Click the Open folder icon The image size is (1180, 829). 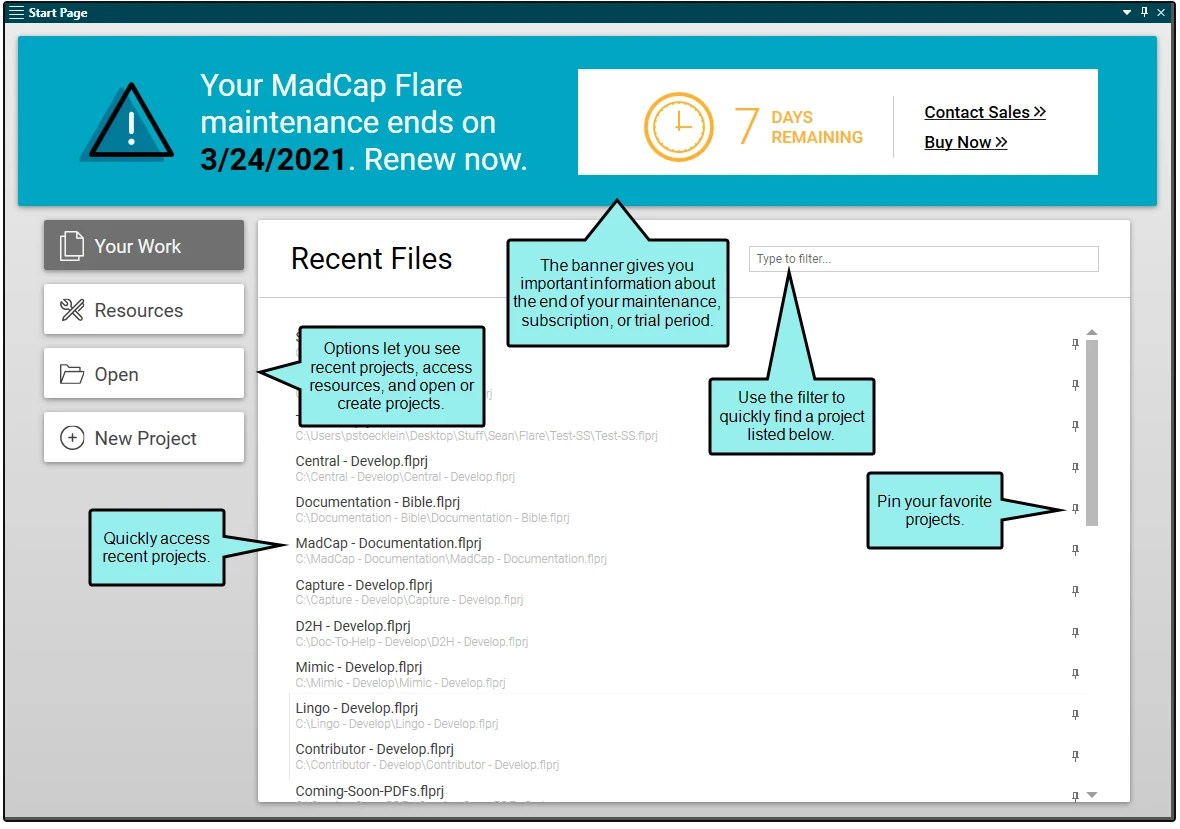[71, 373]
